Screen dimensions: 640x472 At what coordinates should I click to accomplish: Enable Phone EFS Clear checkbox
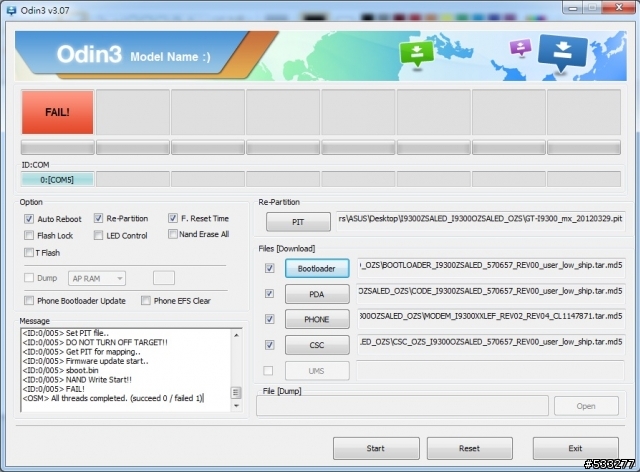pos(145,301)
